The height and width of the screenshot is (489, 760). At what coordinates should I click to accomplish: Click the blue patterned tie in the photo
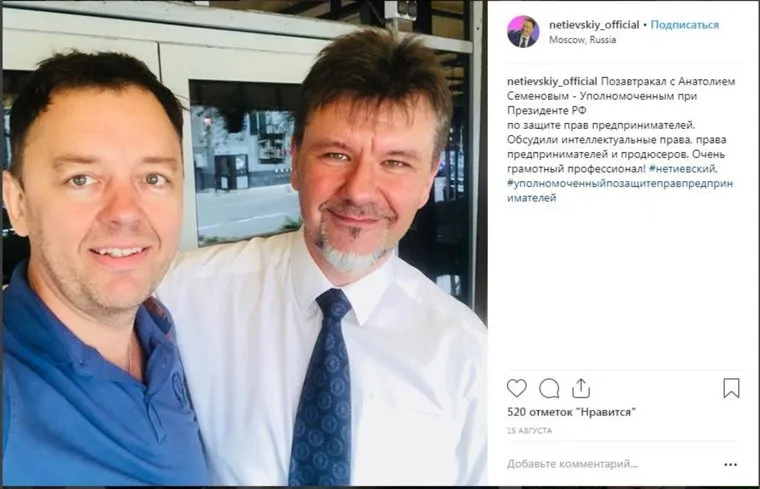tap(321, 388)
